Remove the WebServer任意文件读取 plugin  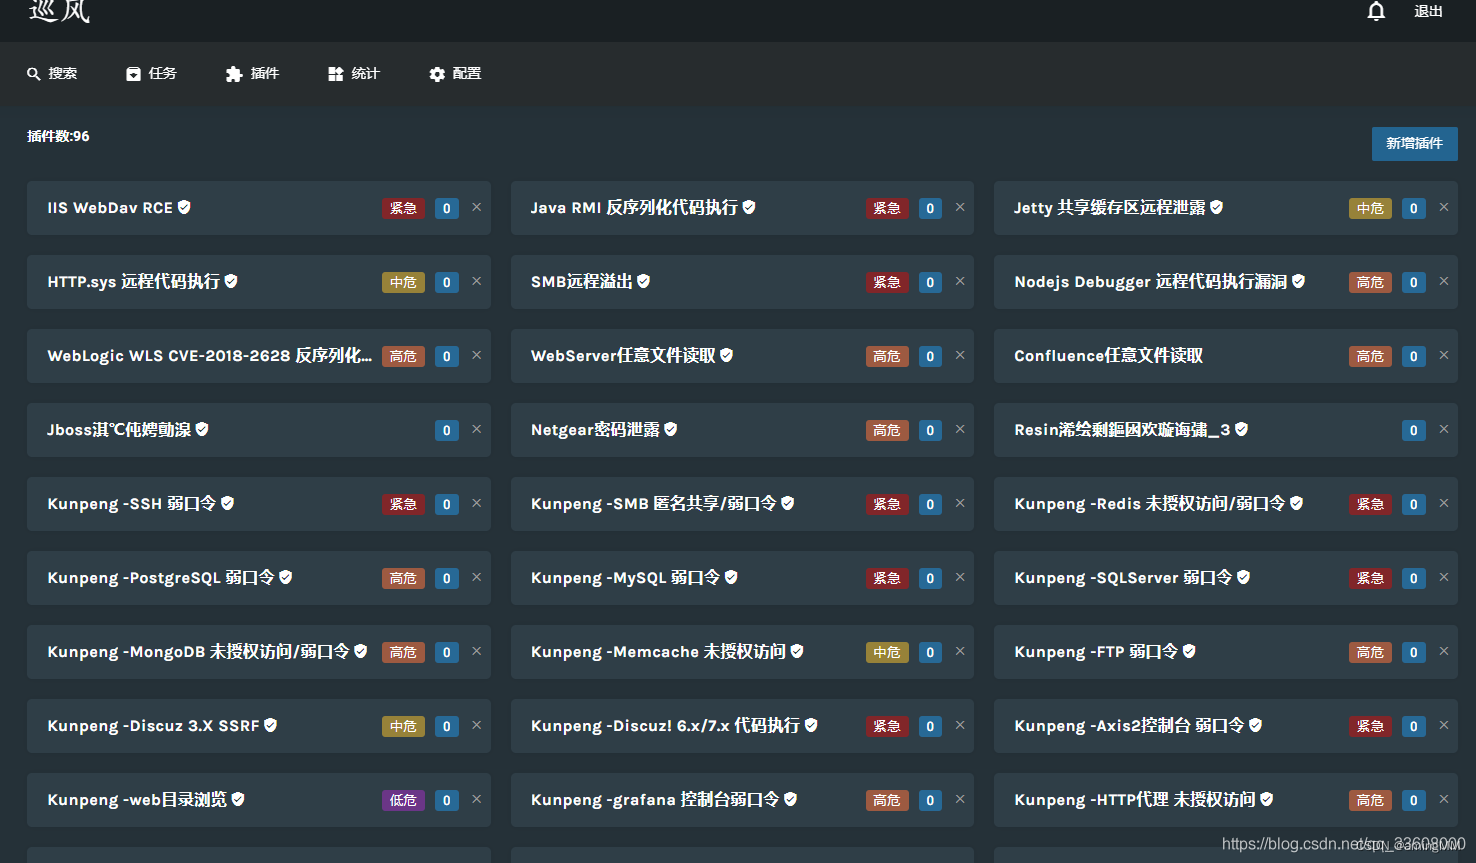pos(960,355)
